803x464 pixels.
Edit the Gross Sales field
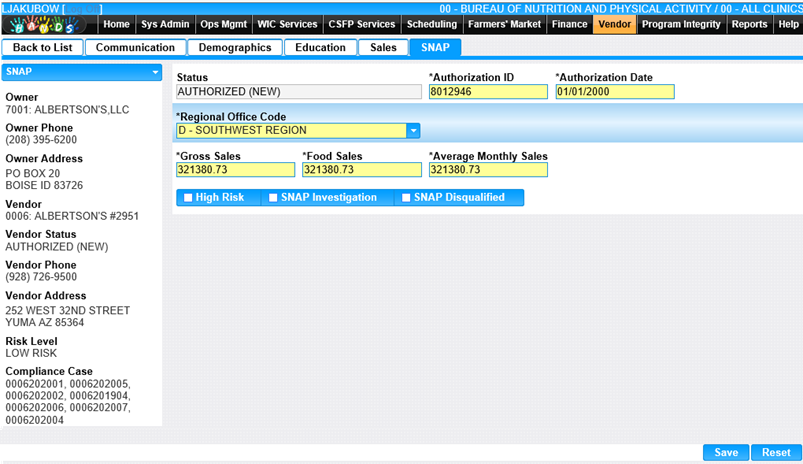(x=236, y=170)
